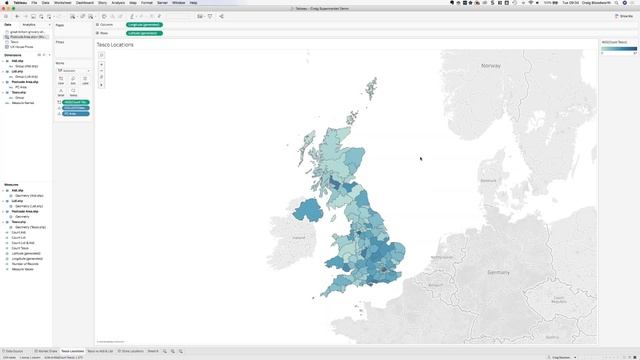This screenshot has width=640, height=360.
Task: Open the Marks type Automatic dropdown
Action: (x=73, y=71)
